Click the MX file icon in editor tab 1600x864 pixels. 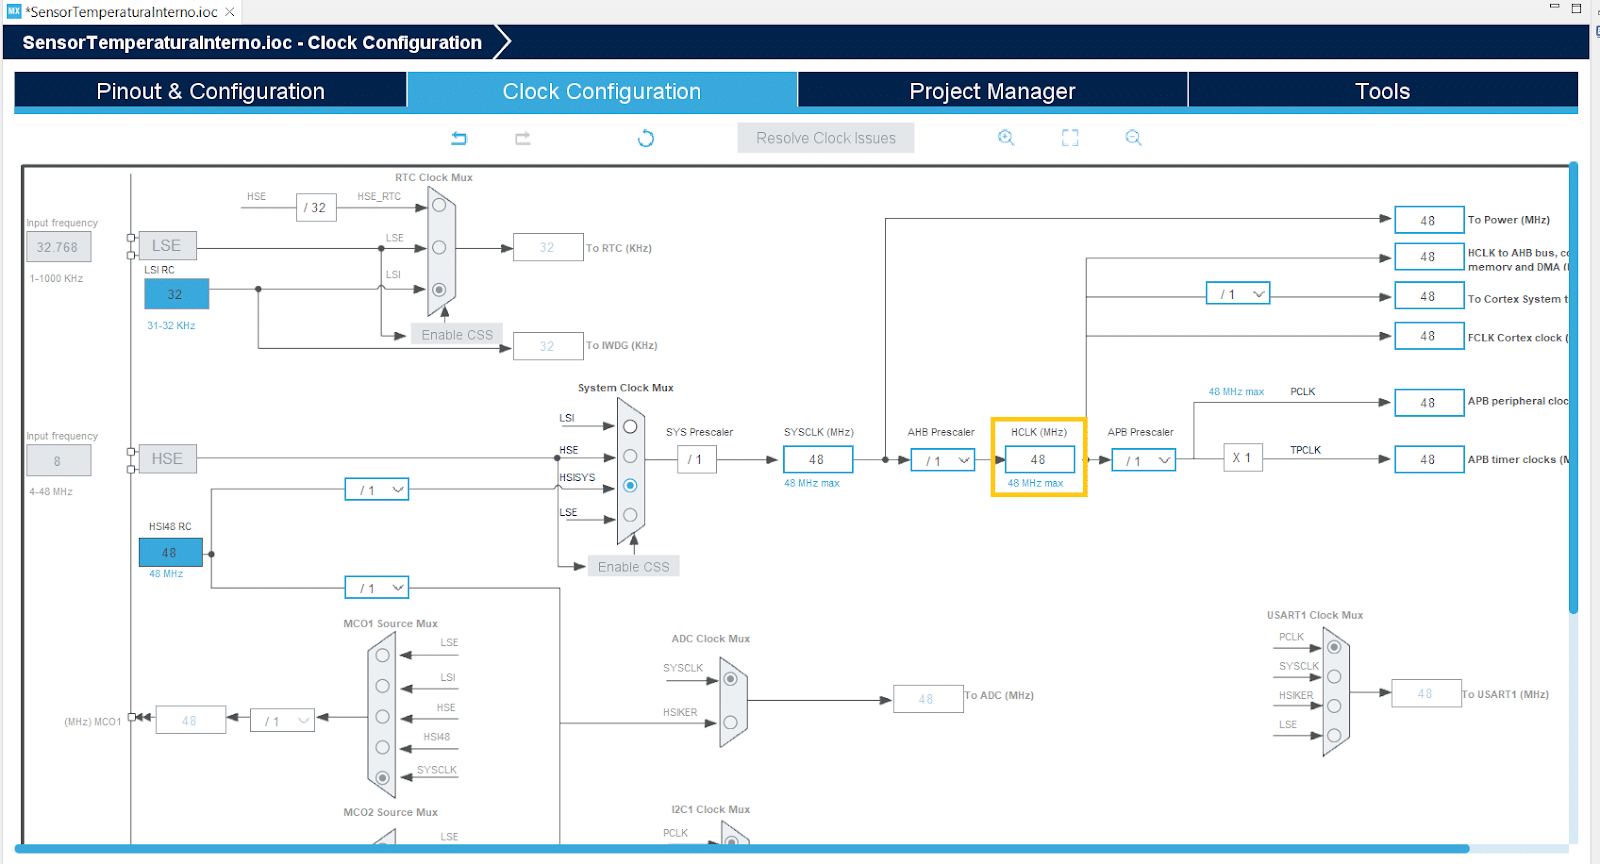pos(14,12)
